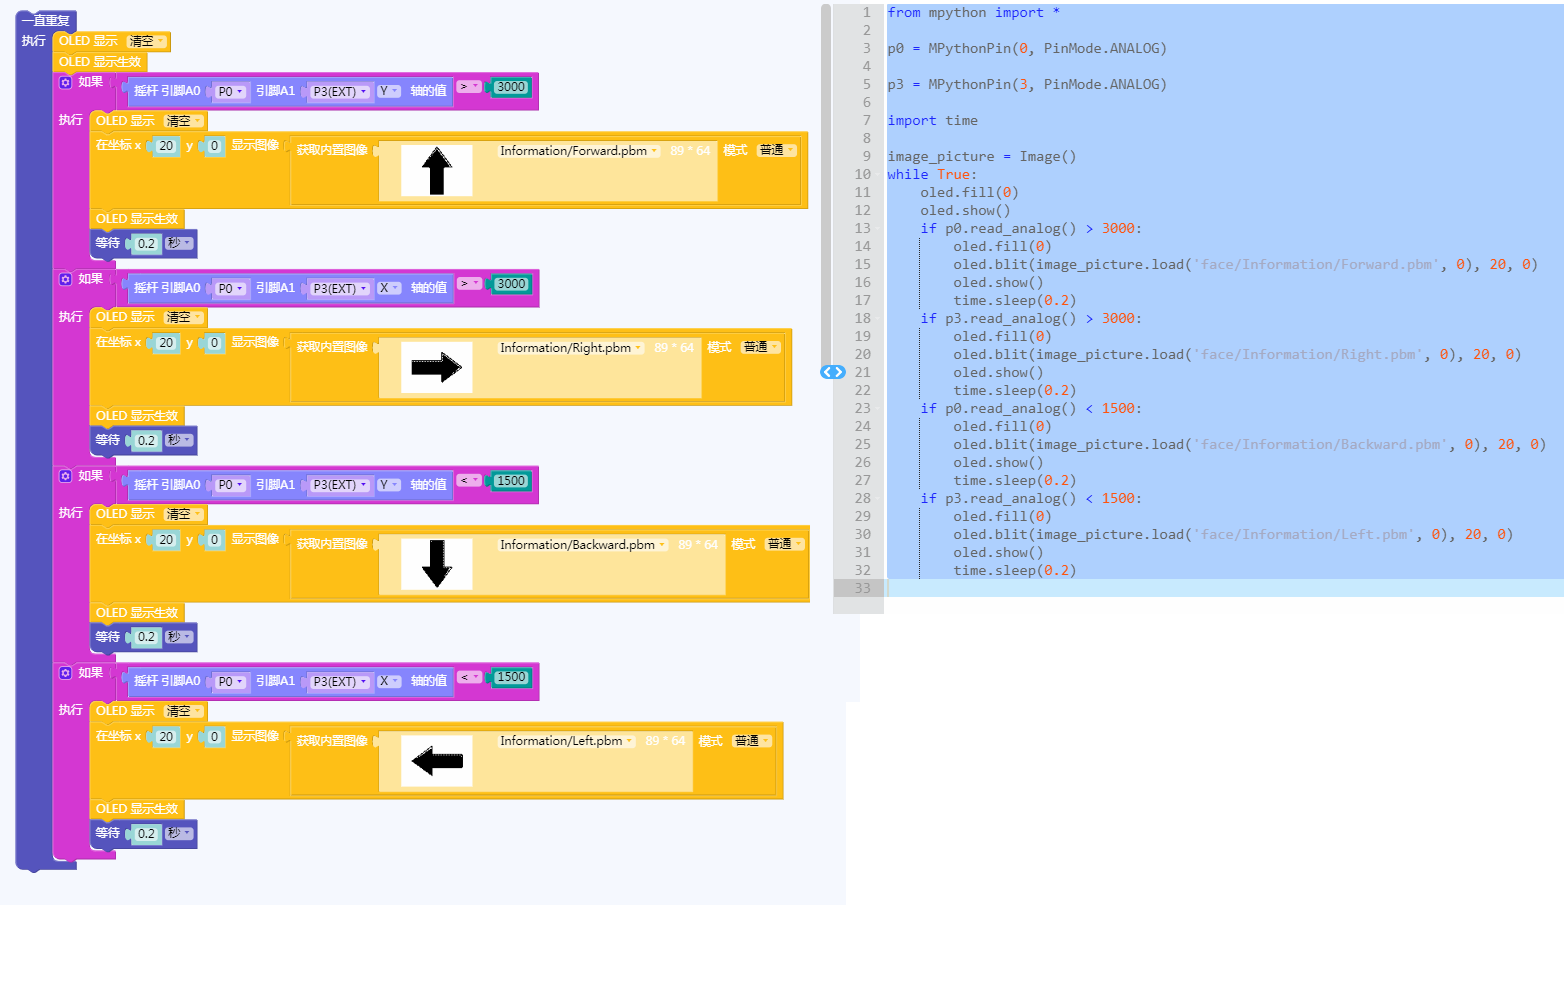1564x988 pixels.
Task: Open the gear settings on the Left-arrow if block
Action: pos(65,672)
